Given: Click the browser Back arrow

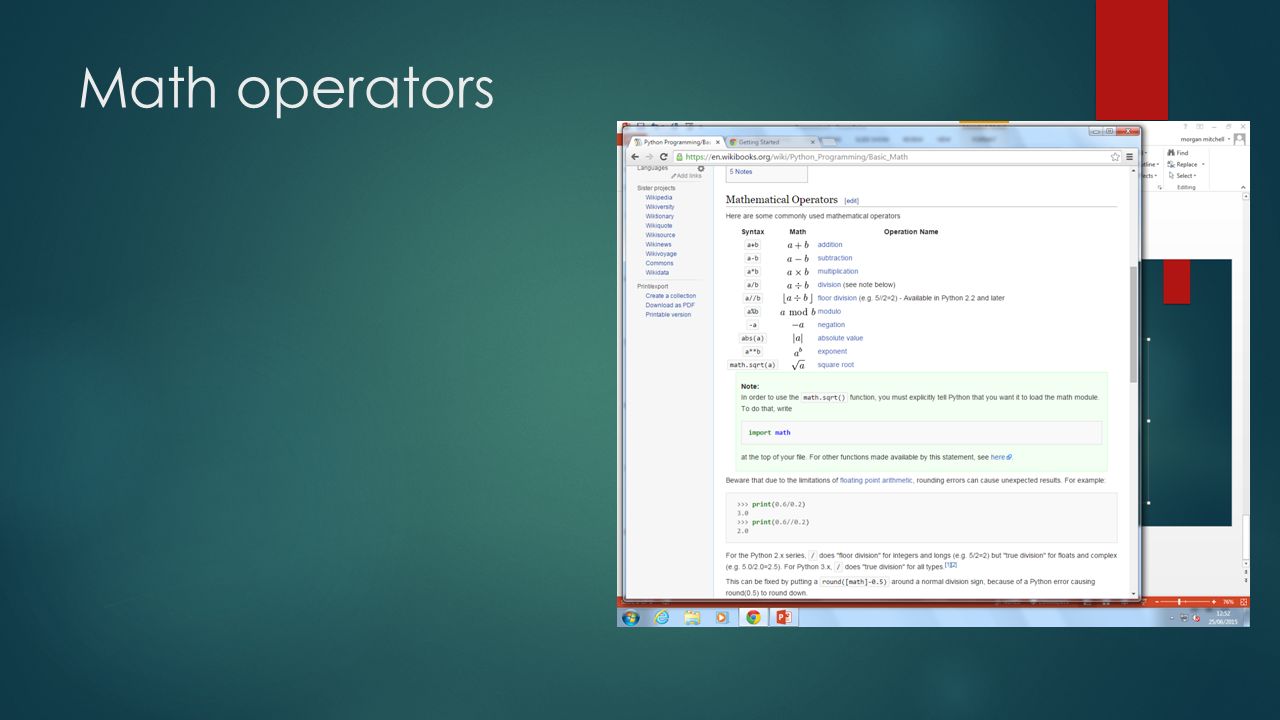Looking at the screenshot, I should [x=634, y=157].
